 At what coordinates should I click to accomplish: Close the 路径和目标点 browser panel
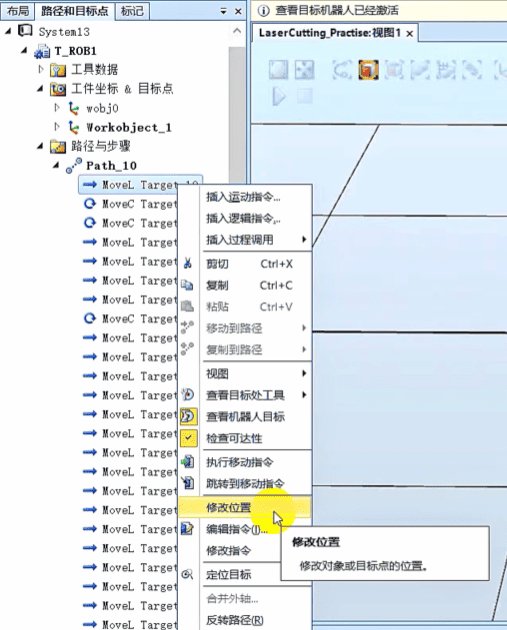tap(238, 12)
